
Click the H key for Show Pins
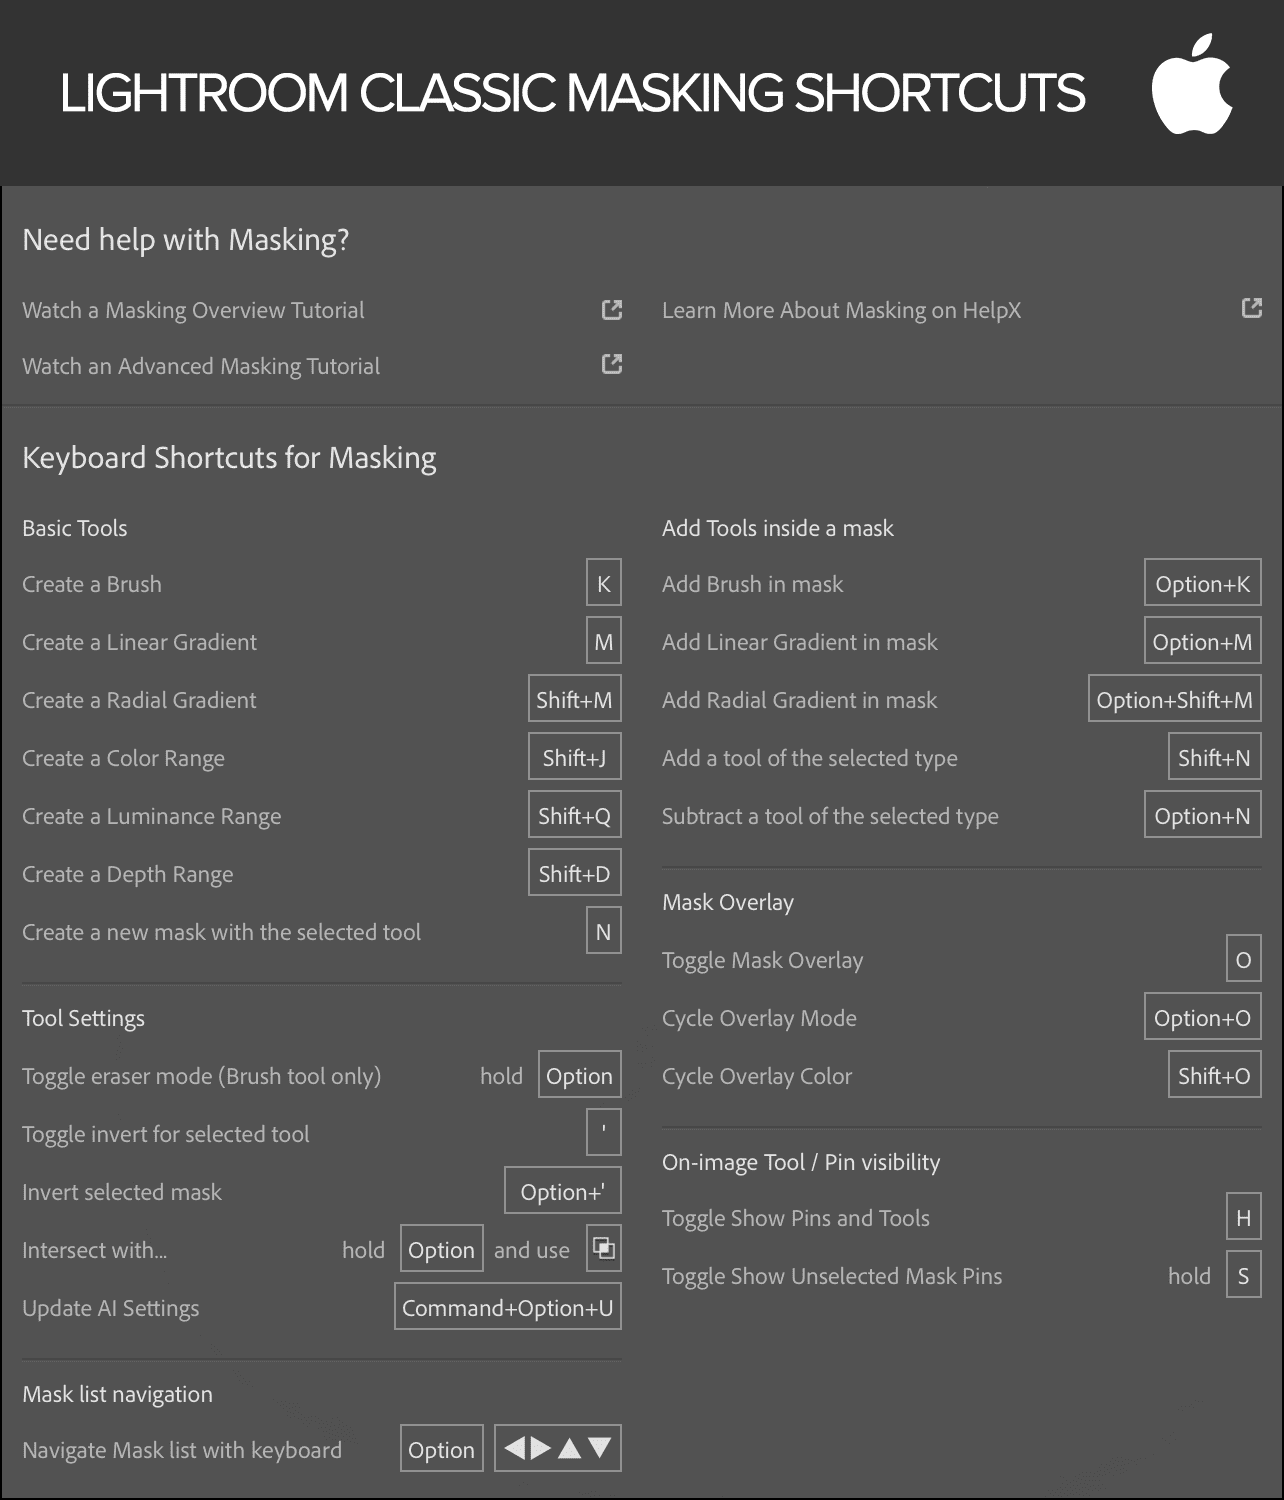tap(1244, 1216)
